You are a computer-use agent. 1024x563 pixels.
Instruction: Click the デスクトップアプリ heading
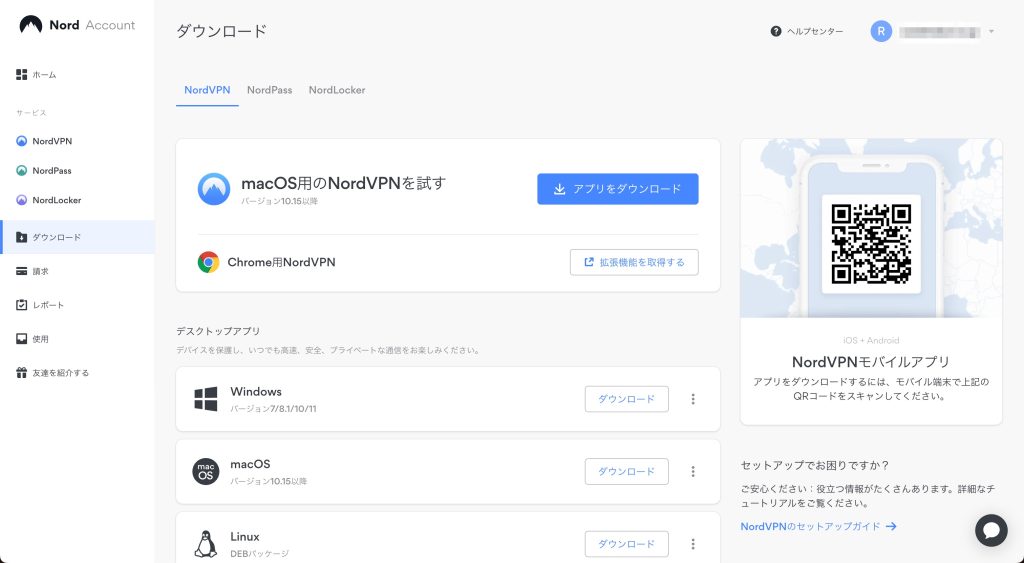[218, 331]
